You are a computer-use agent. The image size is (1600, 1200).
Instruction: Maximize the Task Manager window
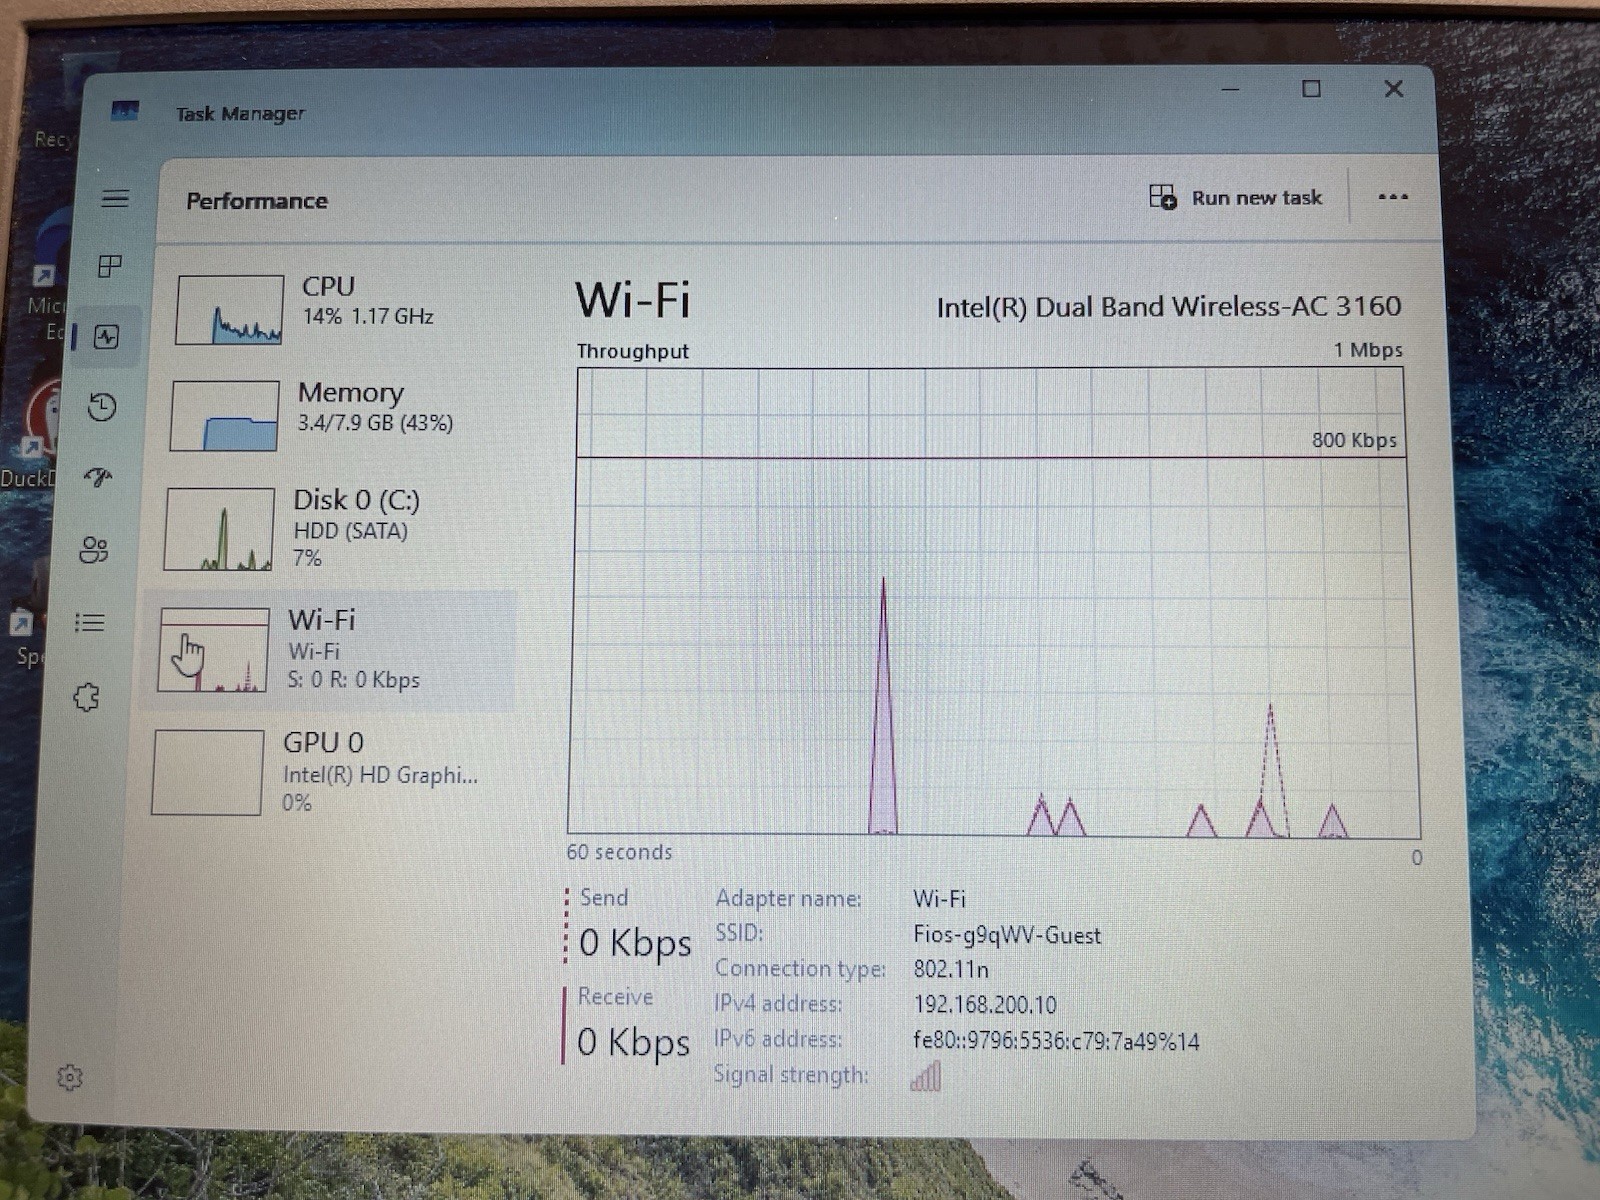pyautogui.click(x=1311, y=89)
